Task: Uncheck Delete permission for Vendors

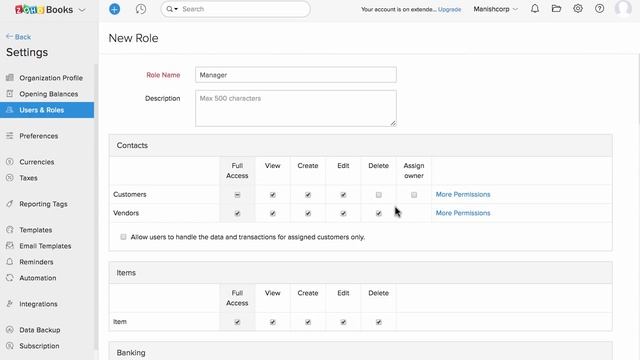Action: click(378, 213)
